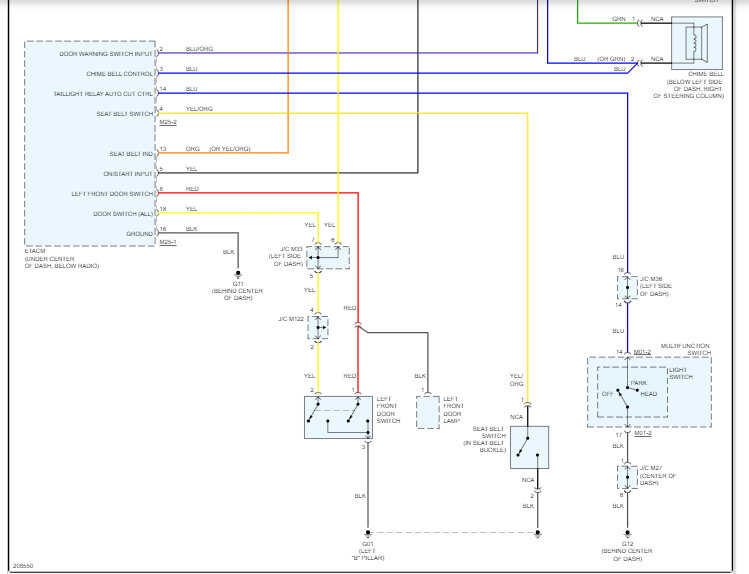The width and height of the screenshot is (749, 574).
Task: Click the MULTIFUNCTION SWITCH title
Action: [686, 349]
